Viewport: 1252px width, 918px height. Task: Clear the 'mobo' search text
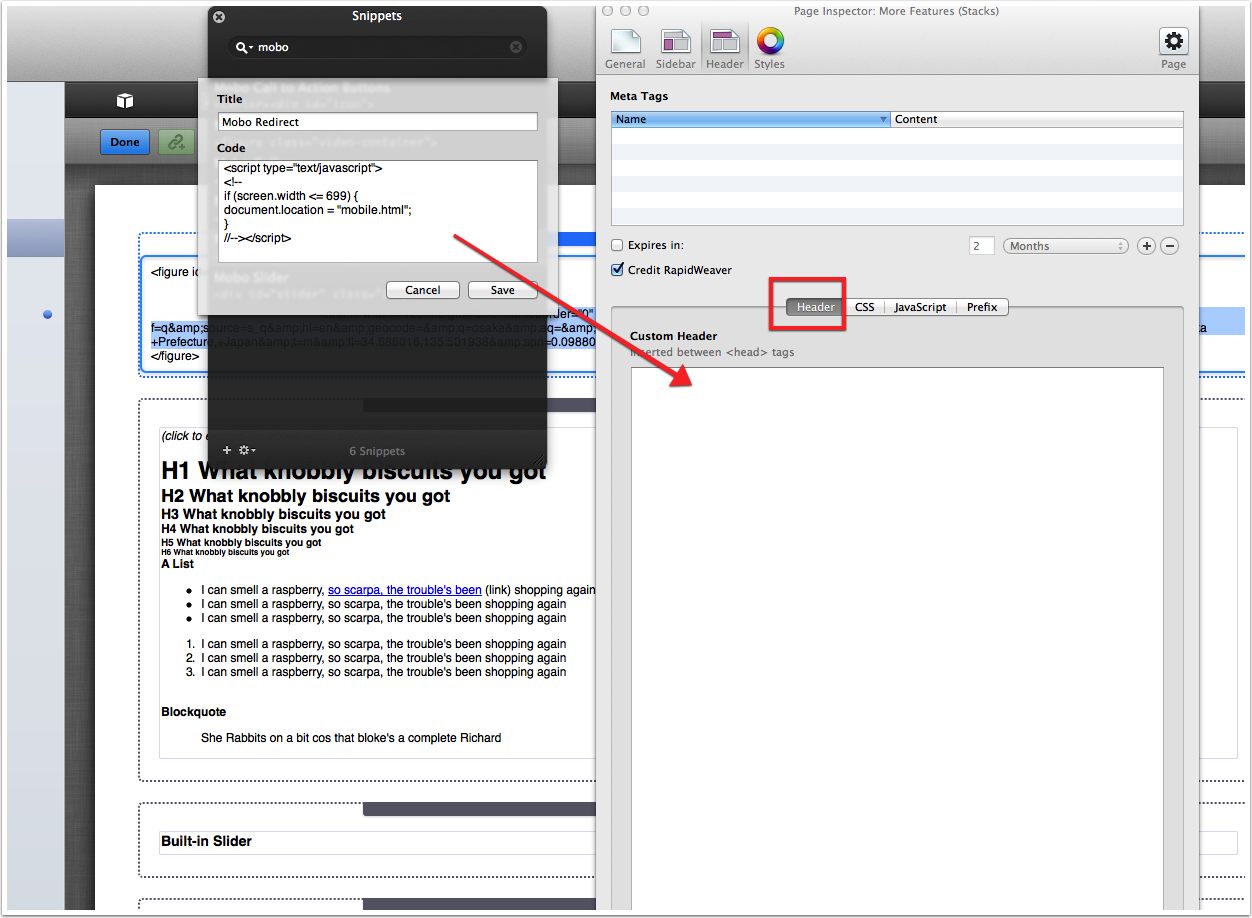[516, 47]
